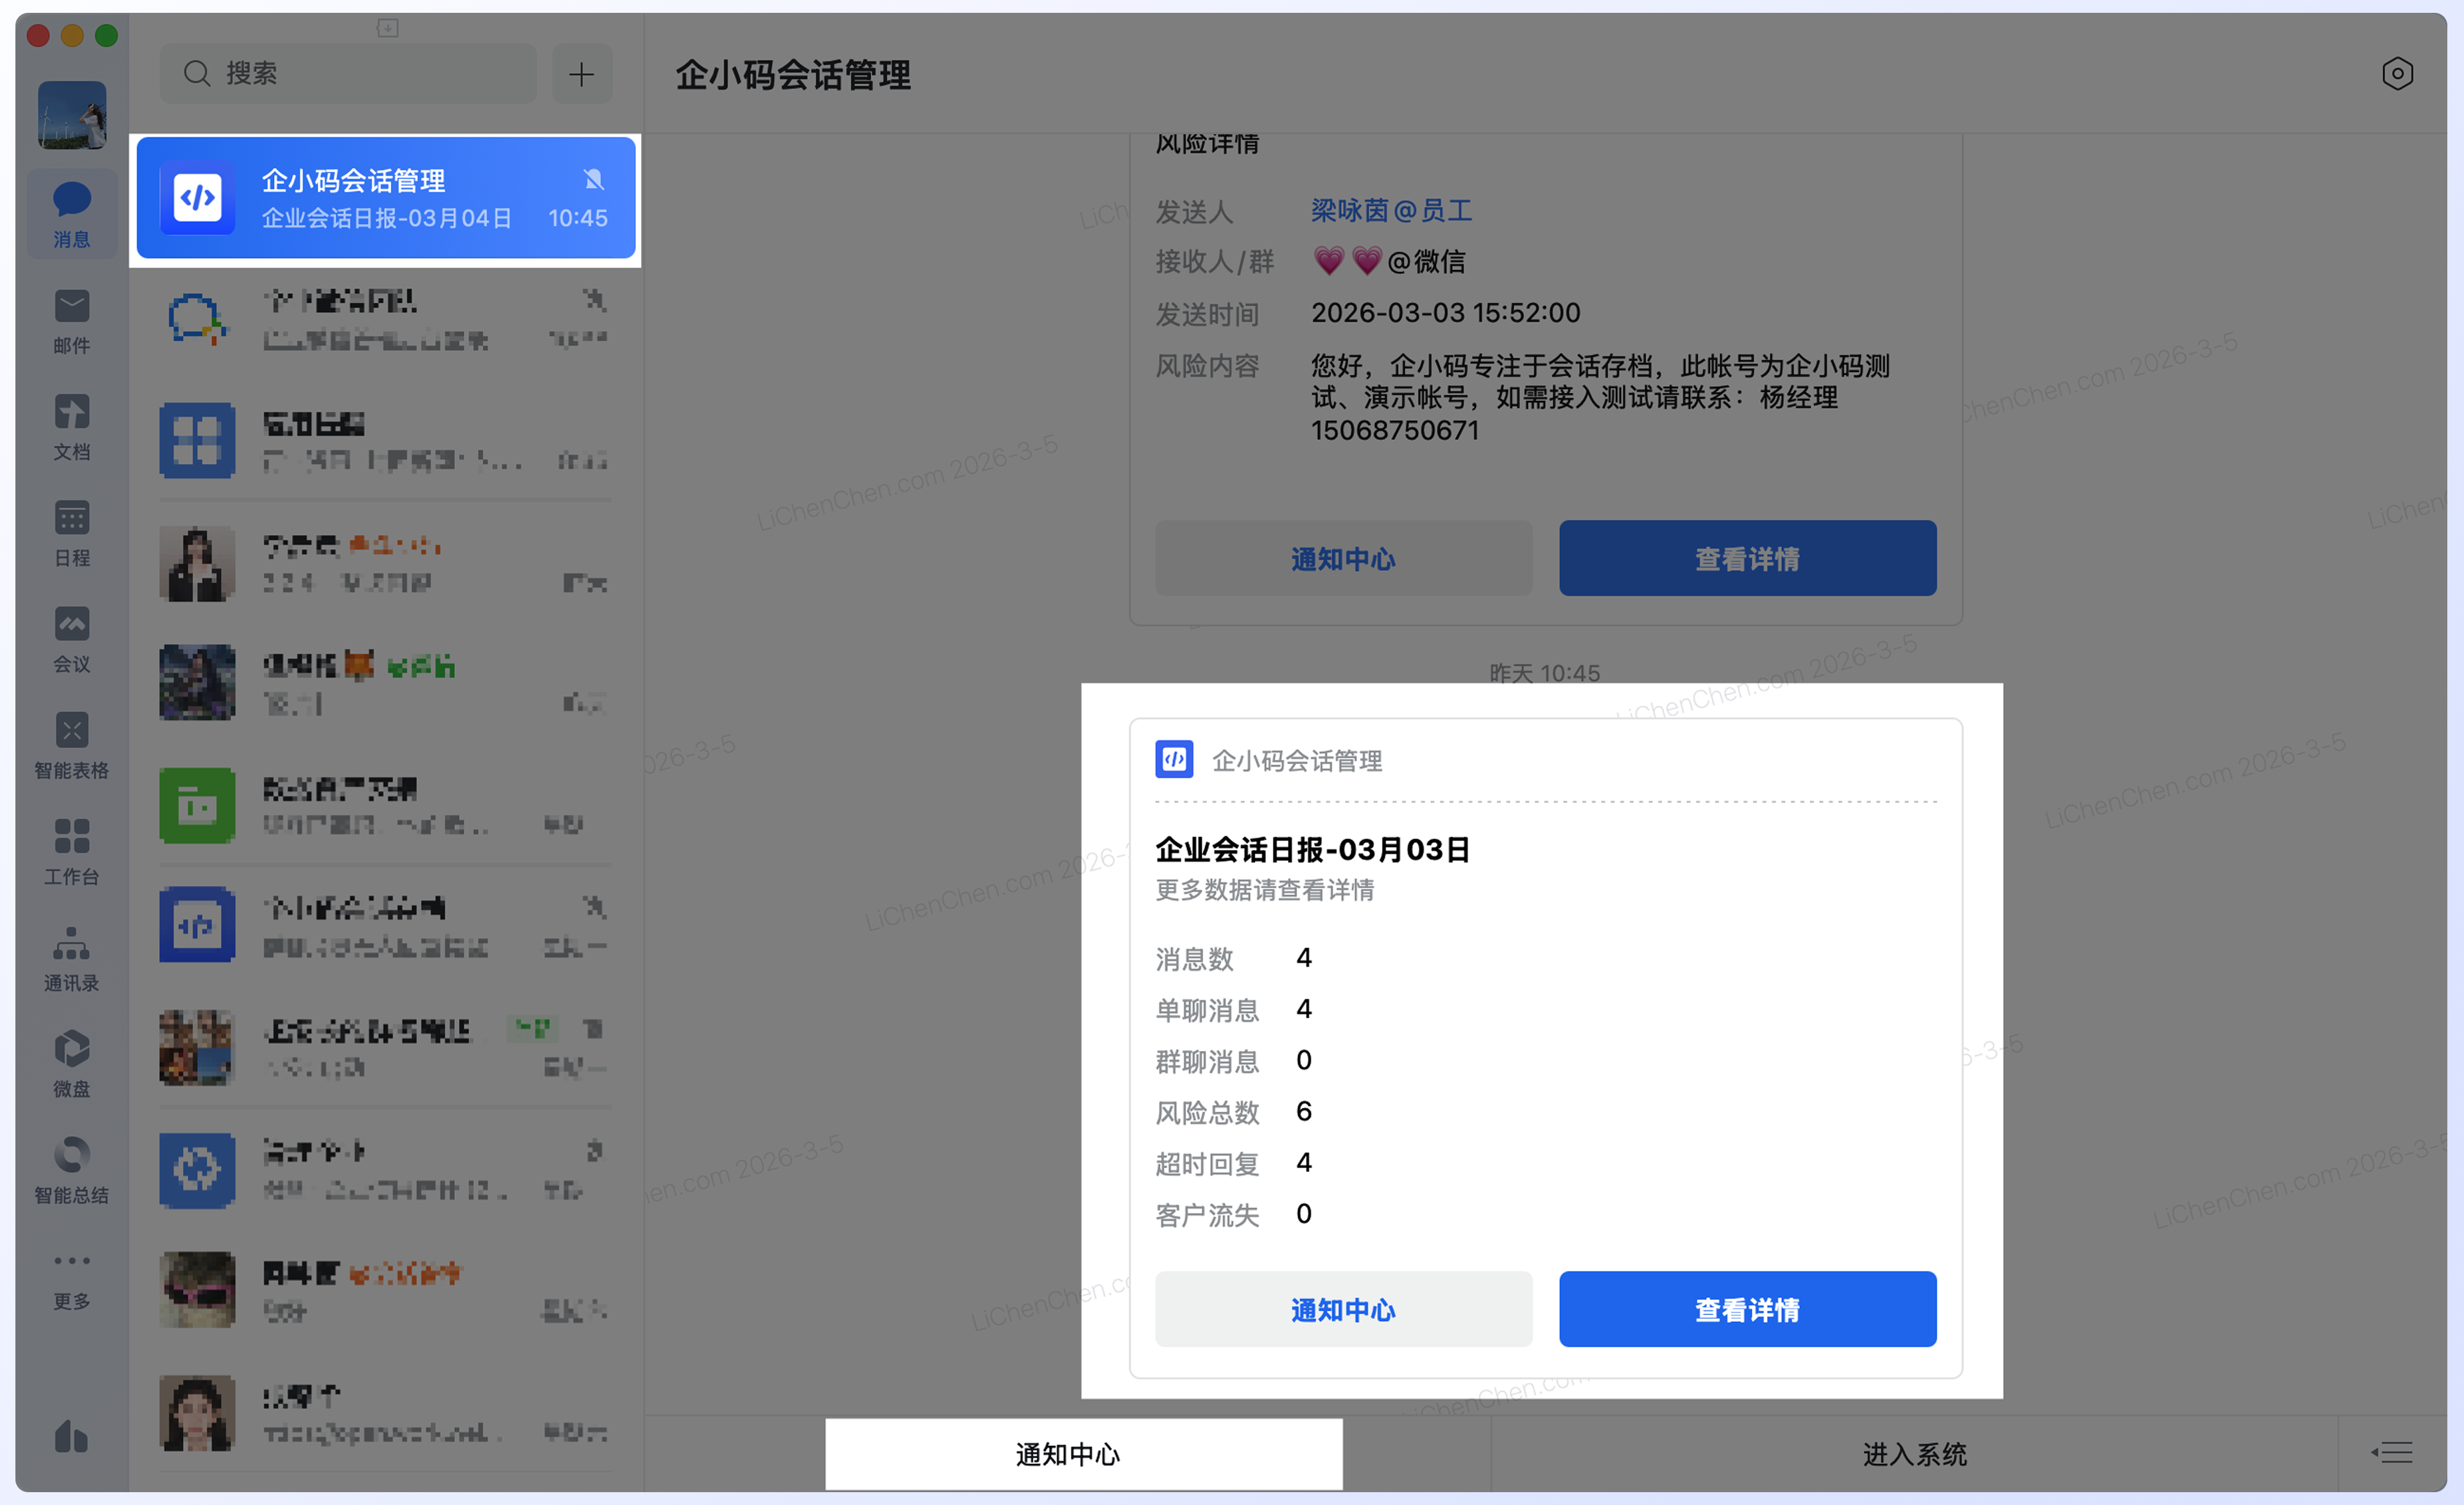This screenshot has height=1505, width=2464.
Task: Click the plus button next to search
Action: click(582, 73)
